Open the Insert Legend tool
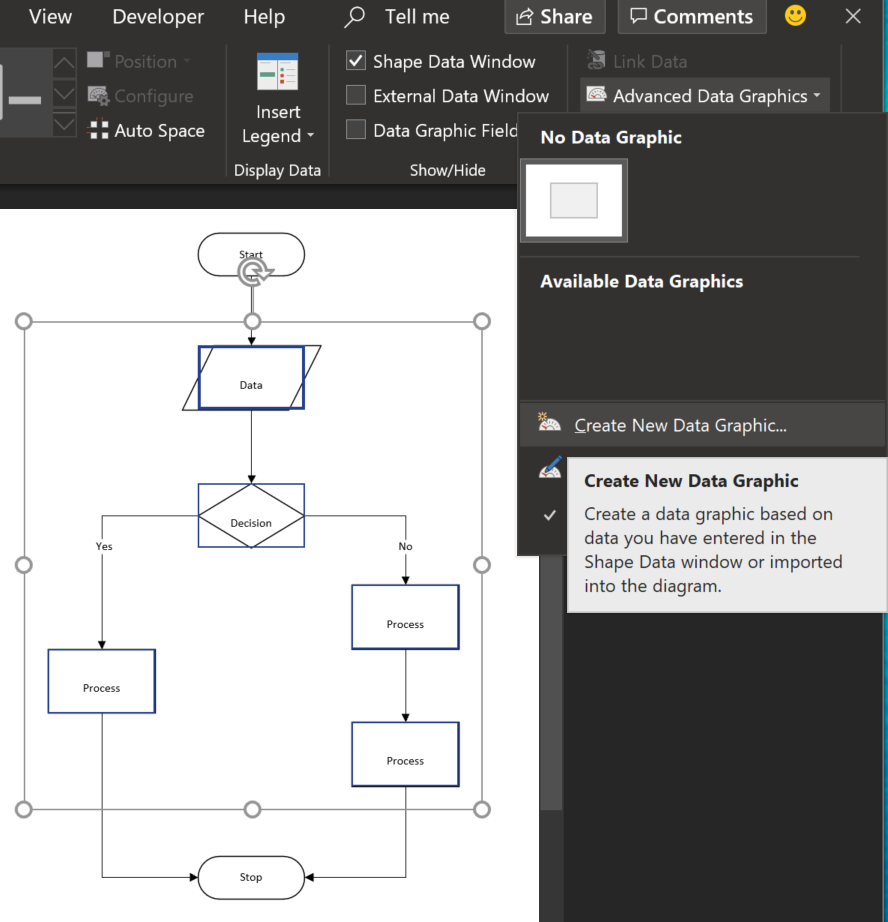This screenshot has height=922, width=888. click(277, 90)
